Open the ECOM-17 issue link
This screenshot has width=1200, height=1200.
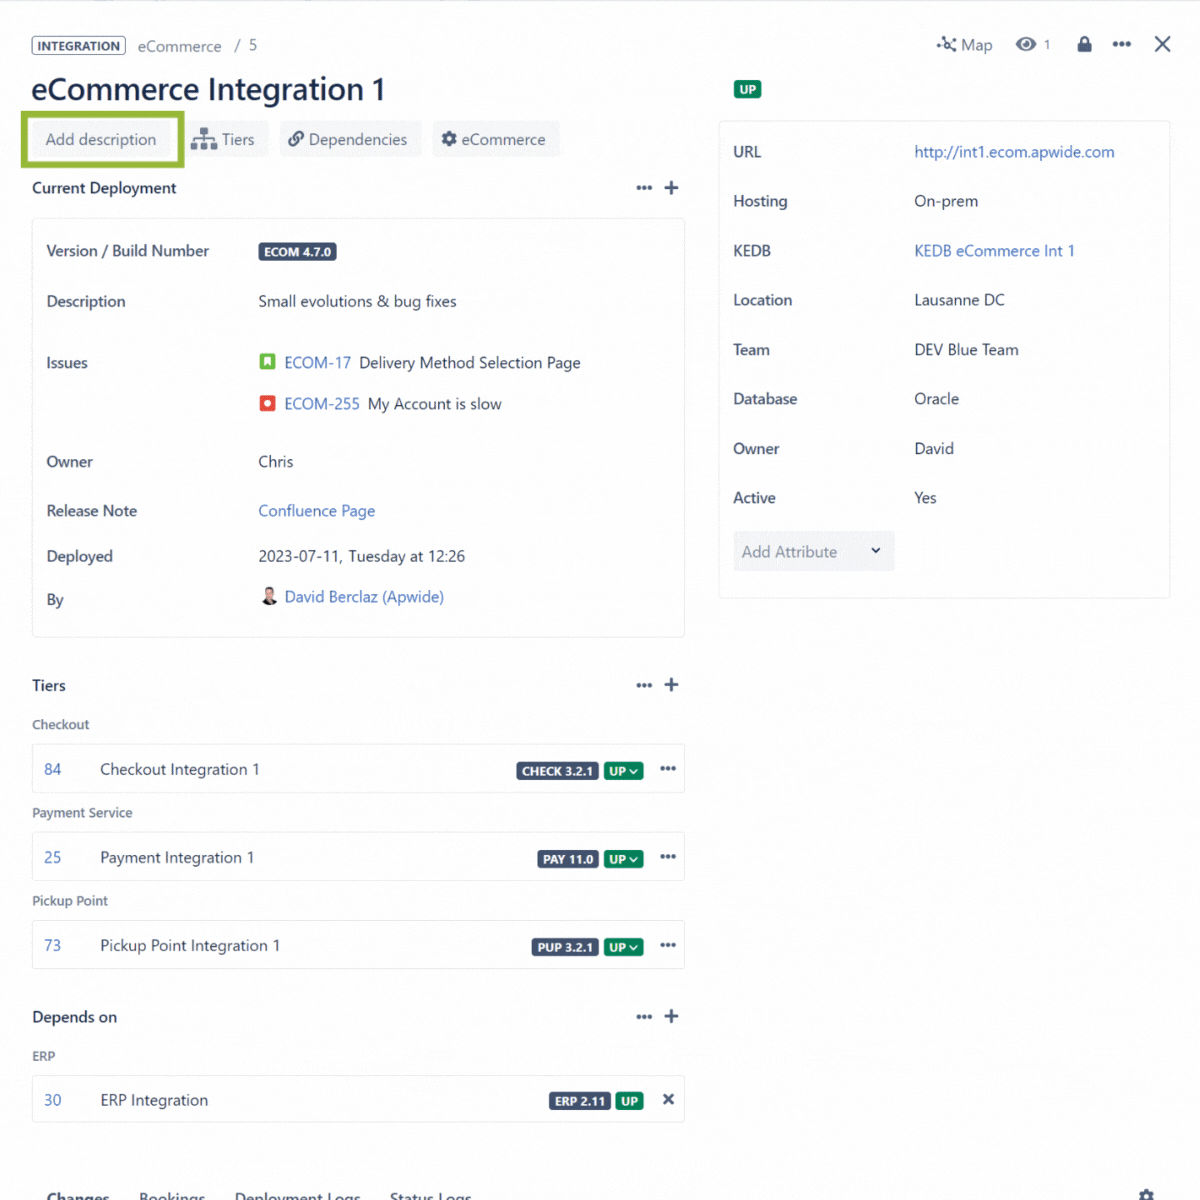tap(317, 363)
